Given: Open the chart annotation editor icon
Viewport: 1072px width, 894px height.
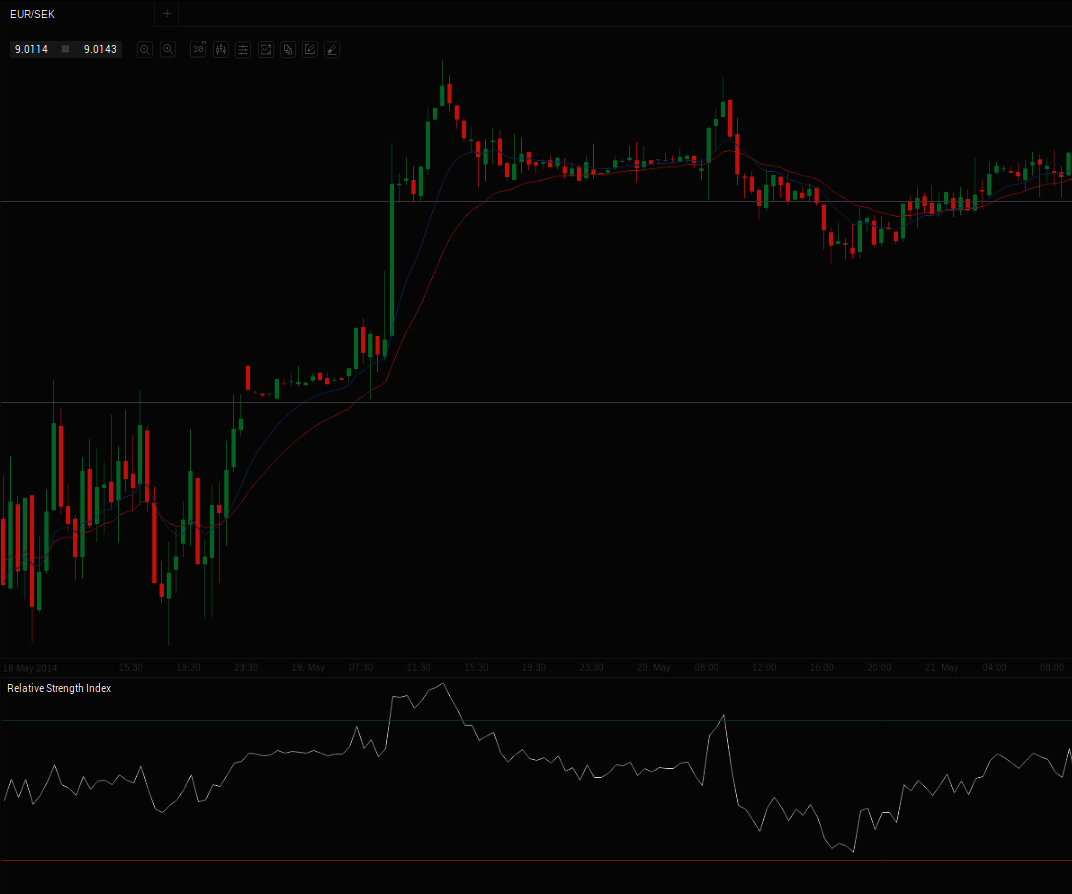Looking at the screenshot, I should pos(310,49).
